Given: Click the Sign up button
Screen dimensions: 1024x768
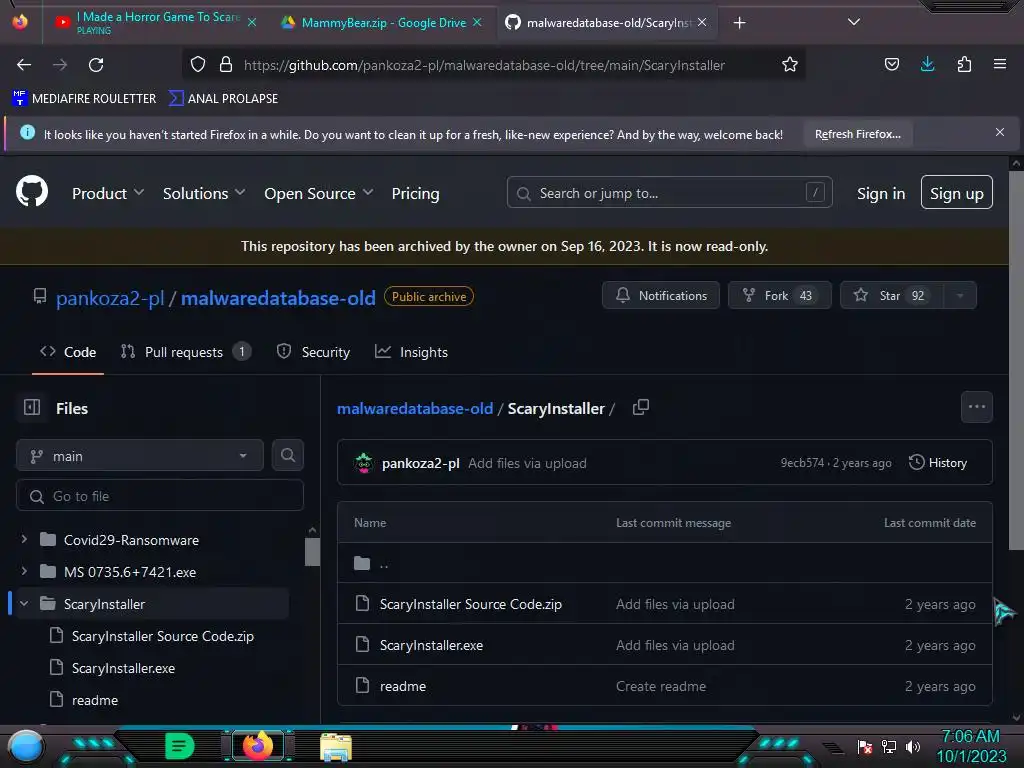Looking at the screenshot, I should 957,193.
